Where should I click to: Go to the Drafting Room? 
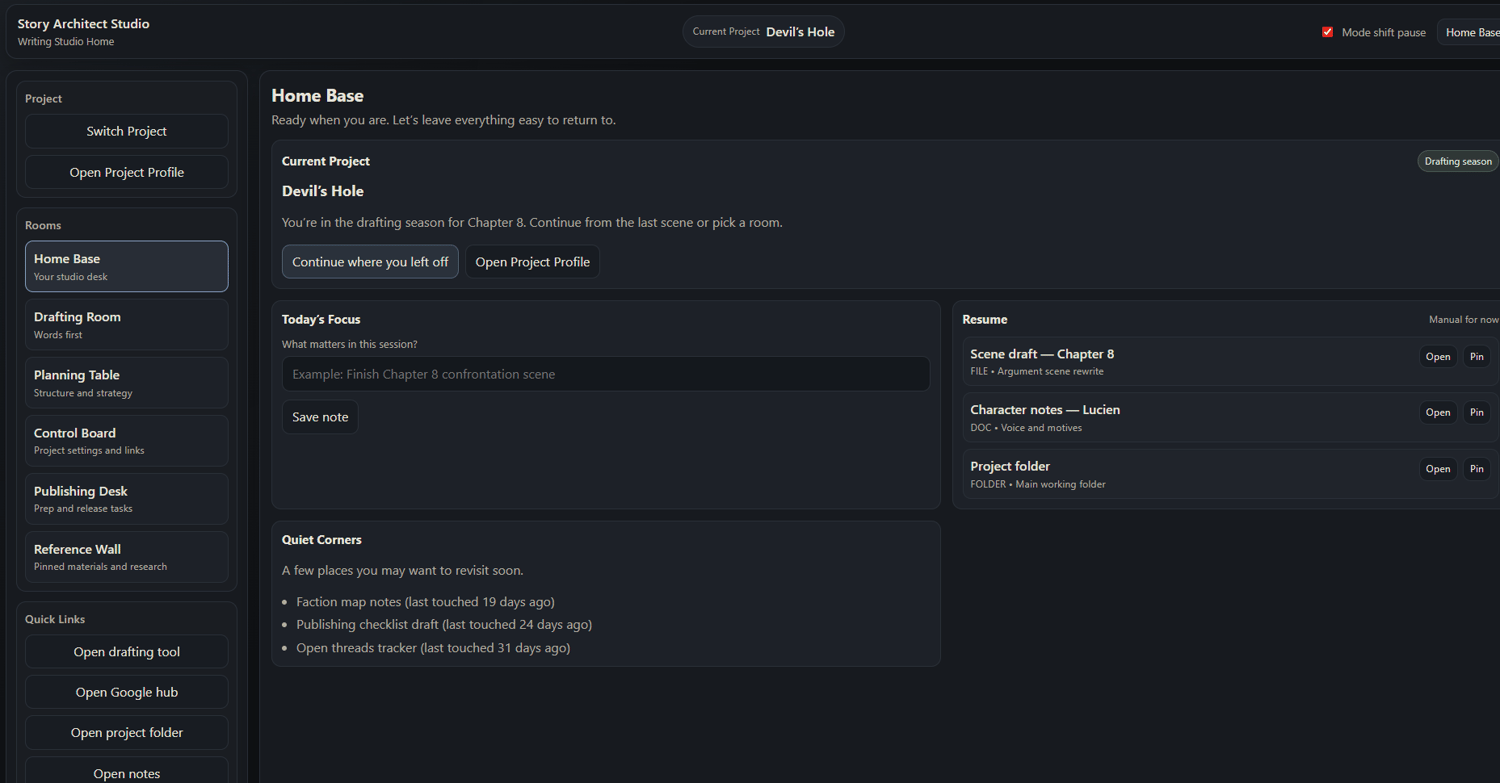point(127,324)
